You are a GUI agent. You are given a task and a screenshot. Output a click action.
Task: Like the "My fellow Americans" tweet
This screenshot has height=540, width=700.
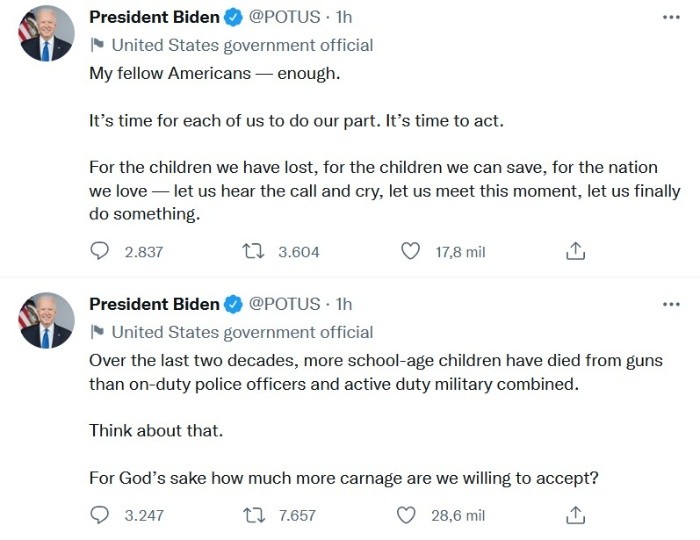pyautogui.click(x=410, y=252)
